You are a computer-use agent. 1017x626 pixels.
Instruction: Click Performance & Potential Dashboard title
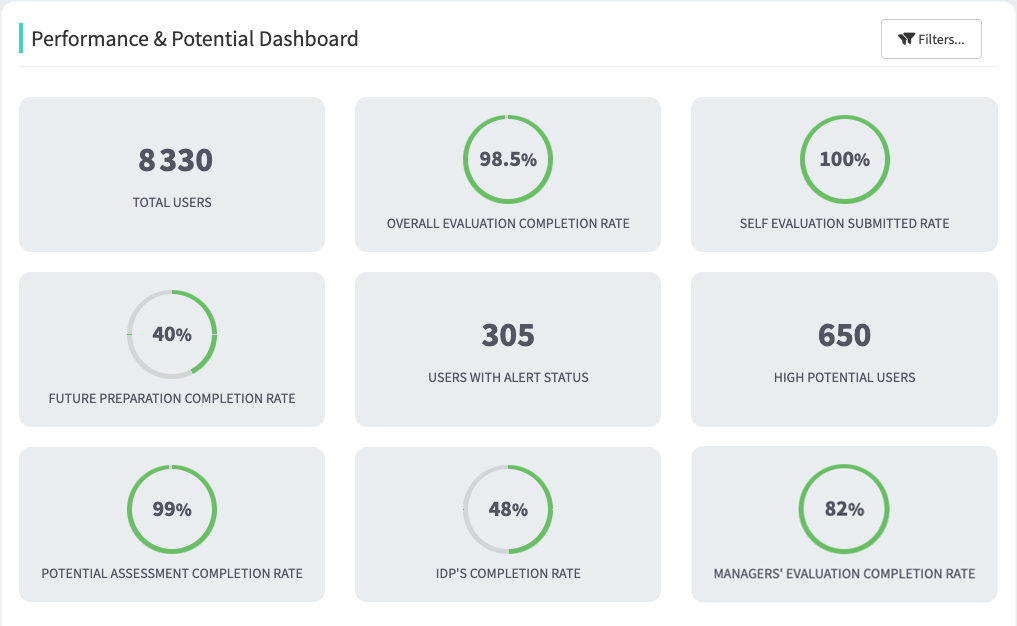point(195,39)
